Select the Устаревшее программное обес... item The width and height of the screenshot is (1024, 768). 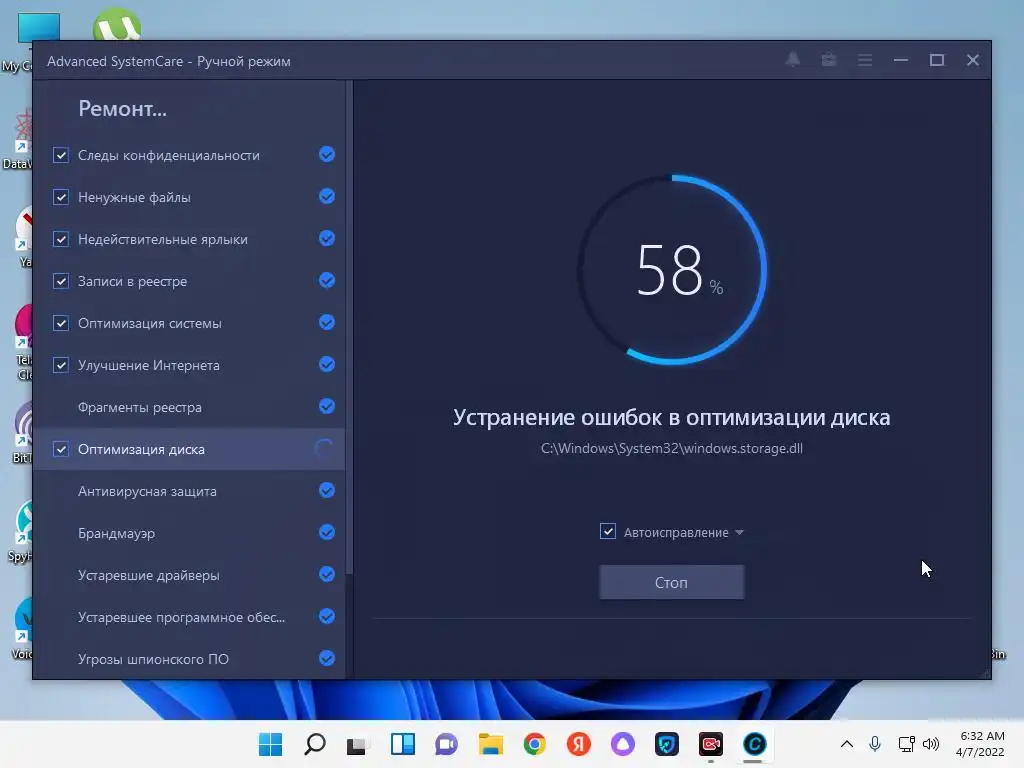(189, 617)
